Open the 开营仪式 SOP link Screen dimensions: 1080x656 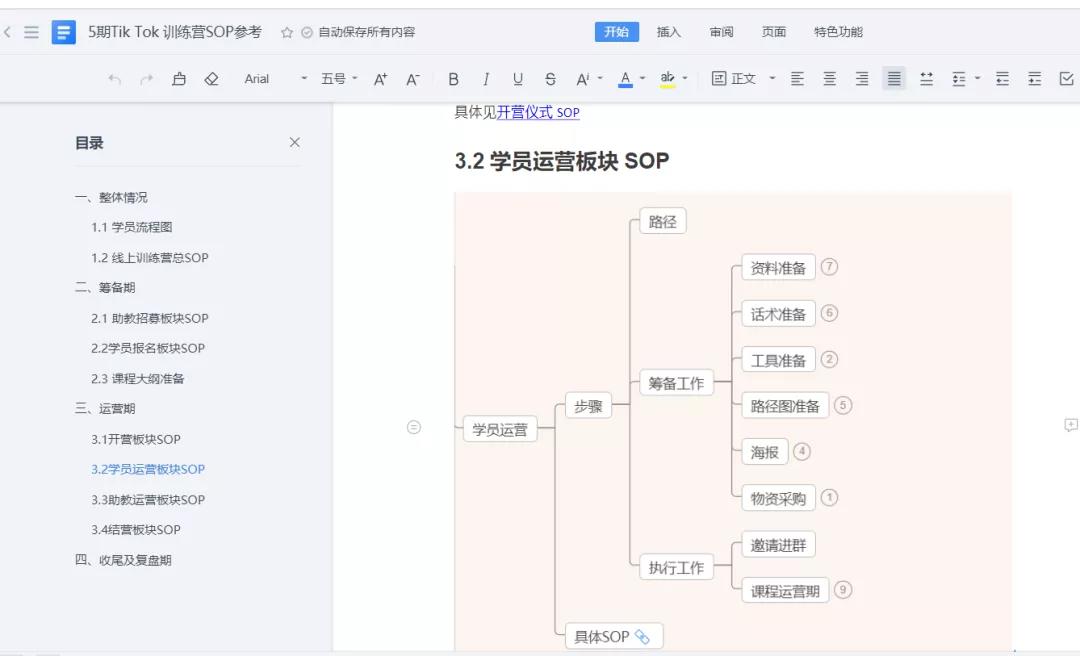(x=538, y=113)
